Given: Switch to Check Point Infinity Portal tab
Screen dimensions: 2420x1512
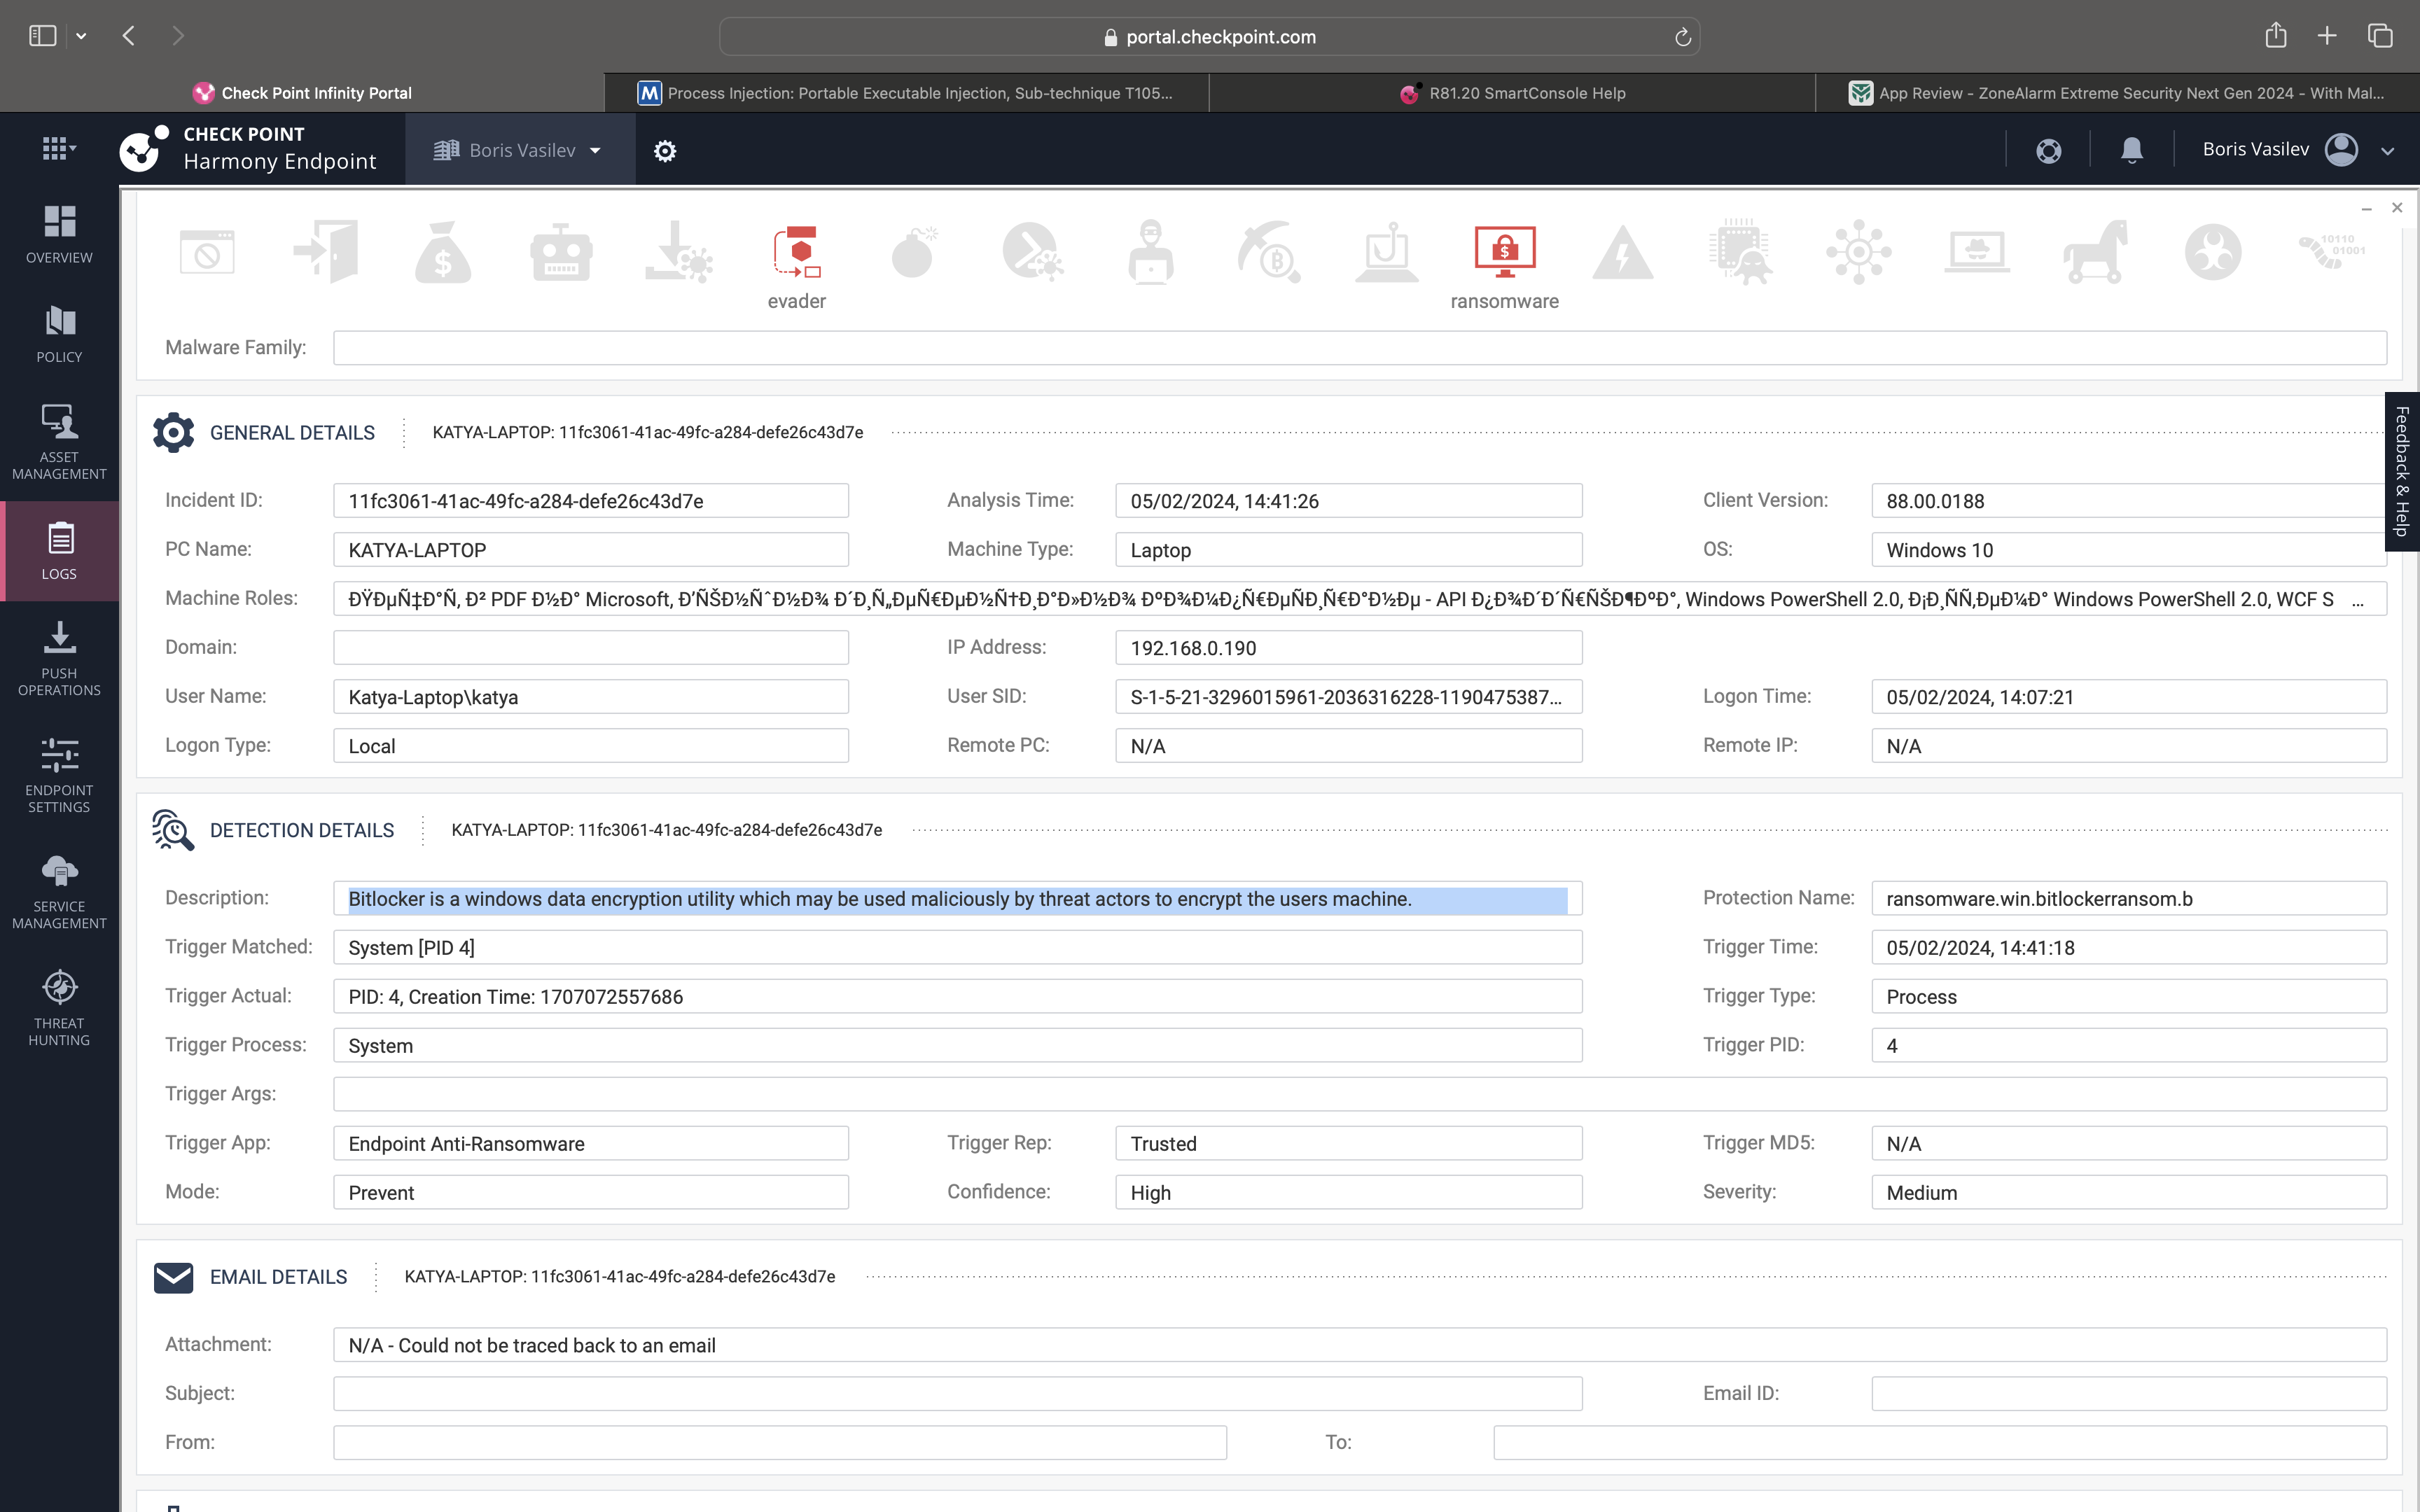Looking at the screenshot, I should coord(302,93).
